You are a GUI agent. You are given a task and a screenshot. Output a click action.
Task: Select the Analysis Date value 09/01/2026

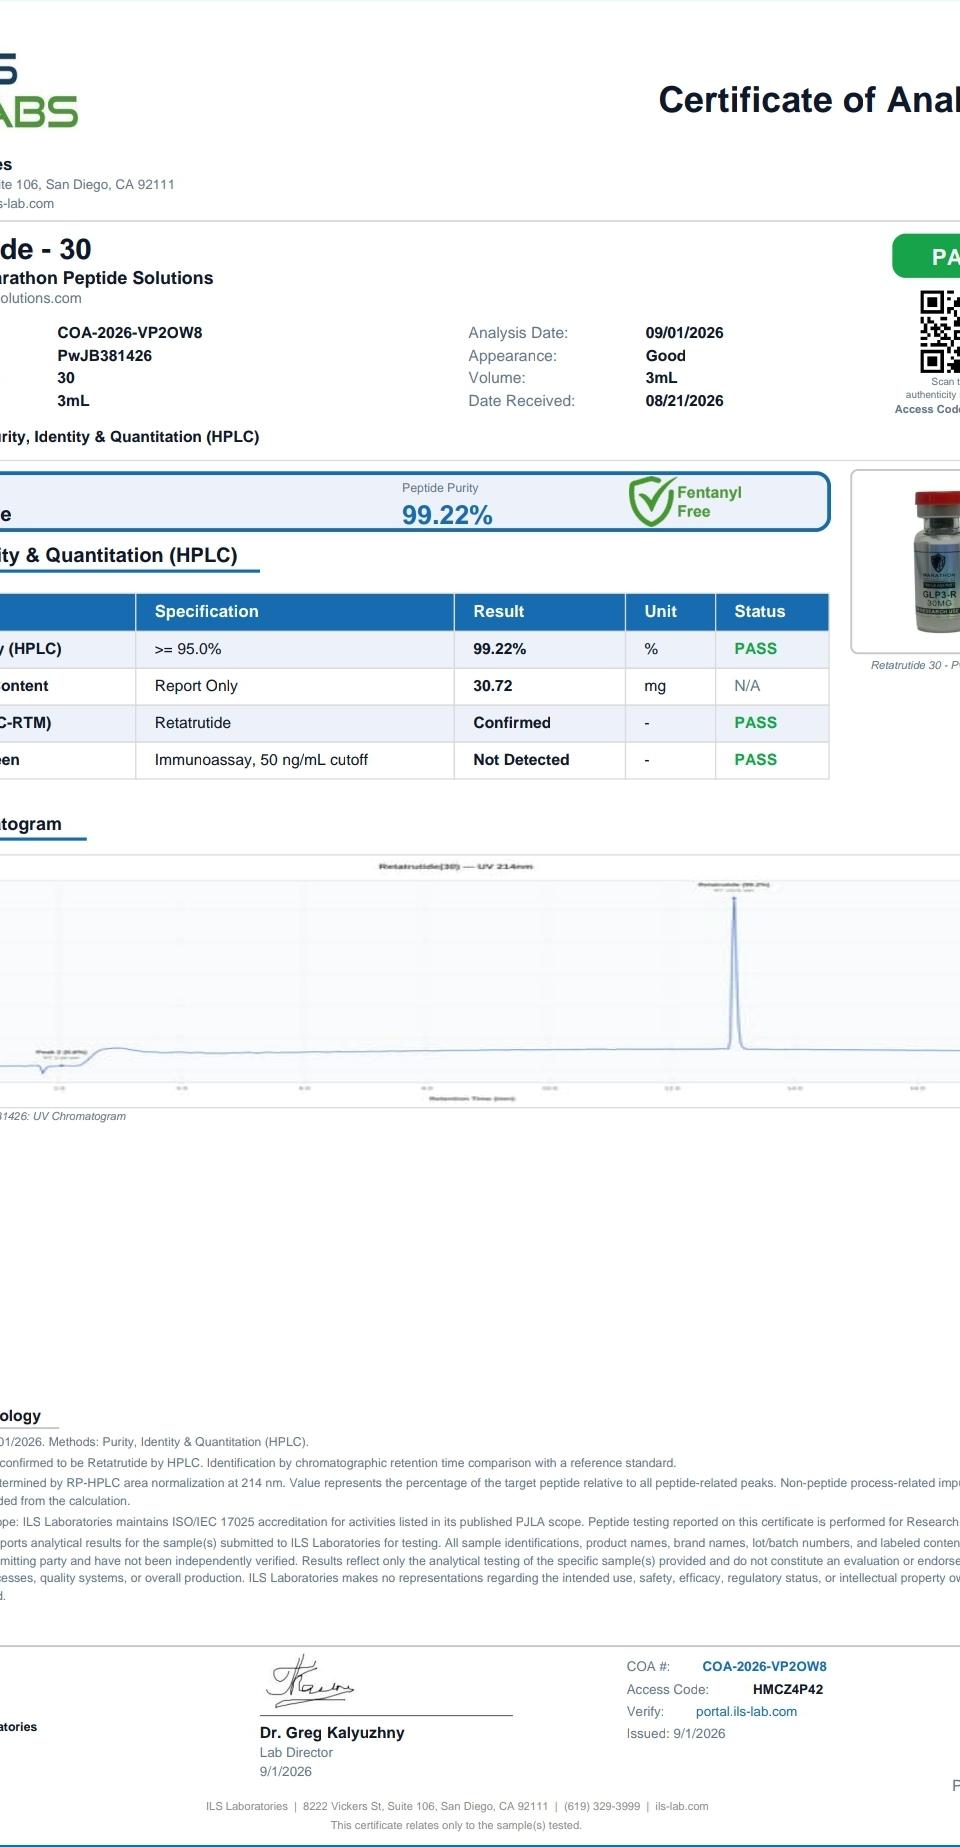click(685, 333)
